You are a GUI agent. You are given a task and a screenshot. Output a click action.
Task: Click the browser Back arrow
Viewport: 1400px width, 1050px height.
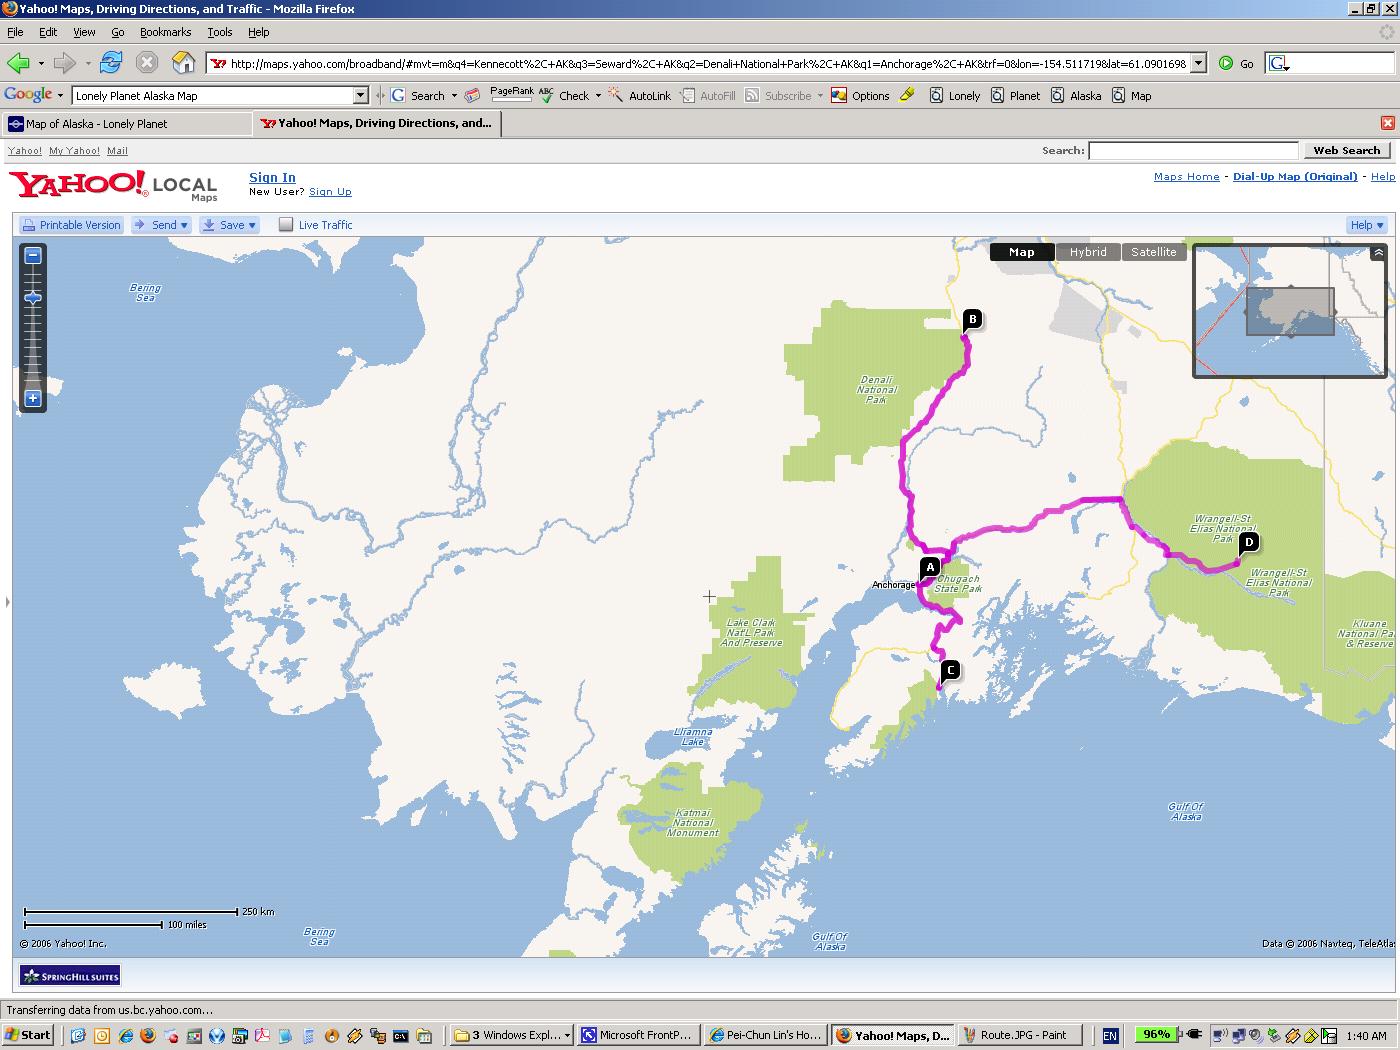tap(18, 63)
